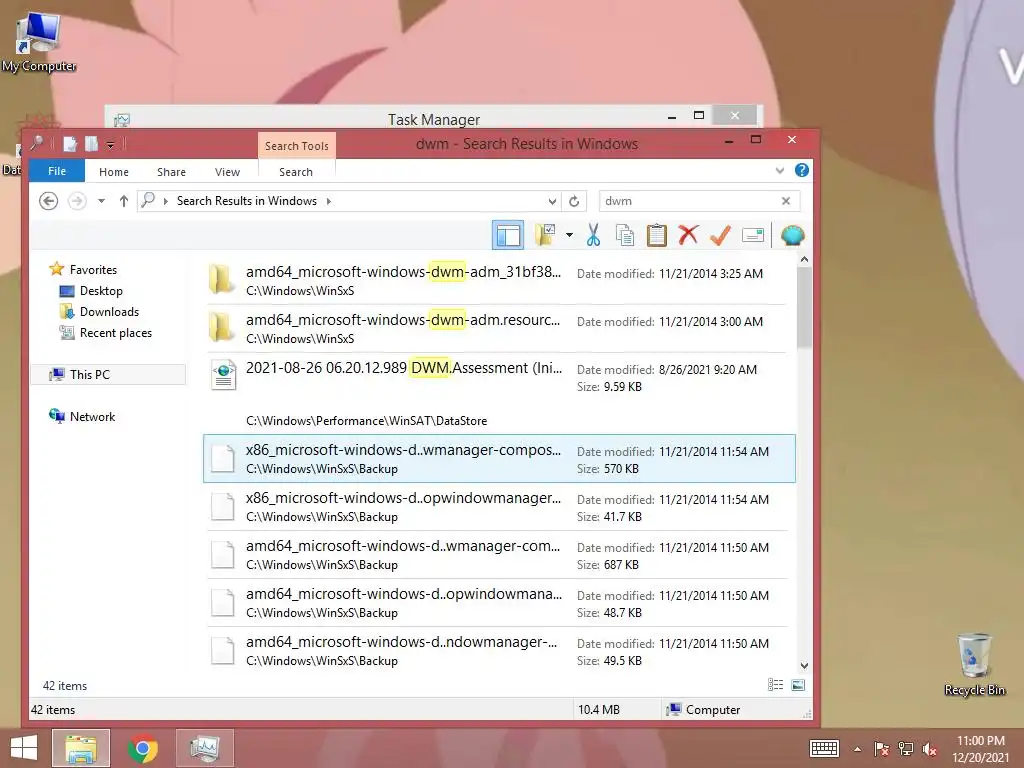Select folder amd64_microsoft-windows-dwm-adm_31bf38
The image size is (1024, 768).
click(496, 280)
